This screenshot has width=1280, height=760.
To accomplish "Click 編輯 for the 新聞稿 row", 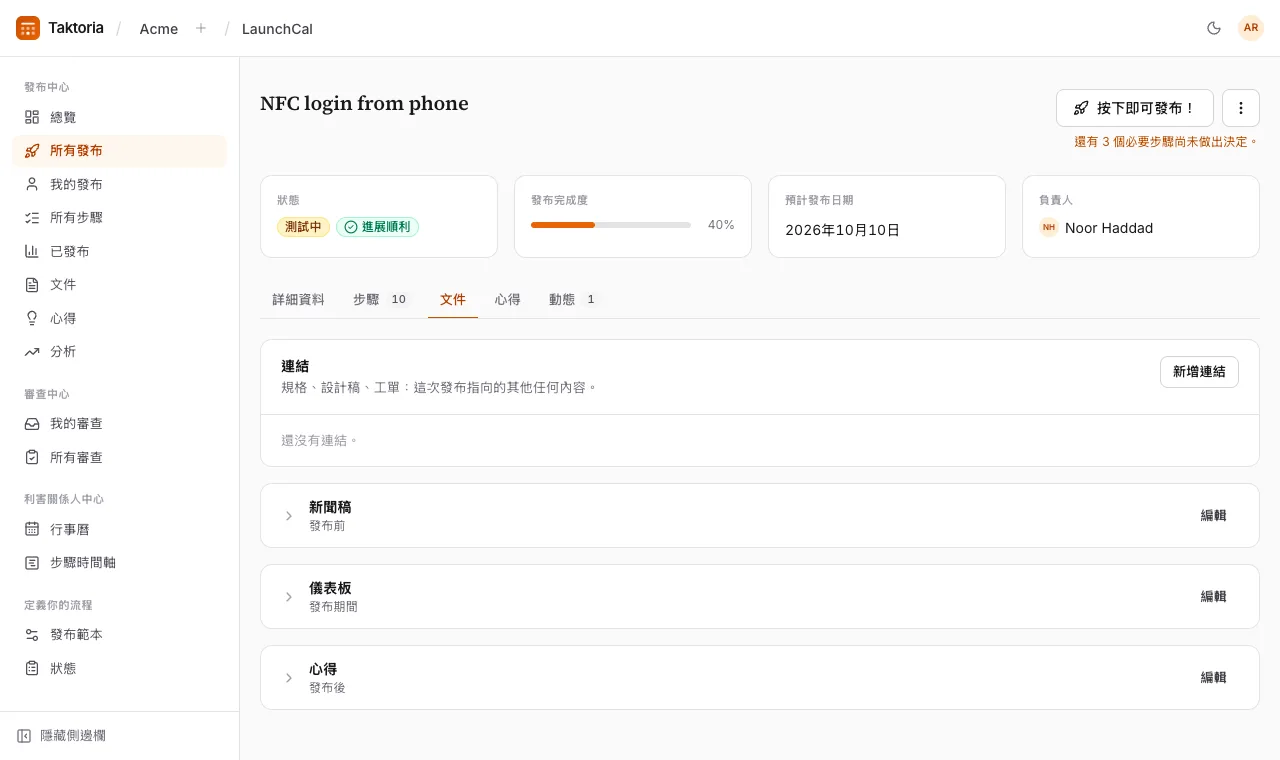I will (1213, 516).
